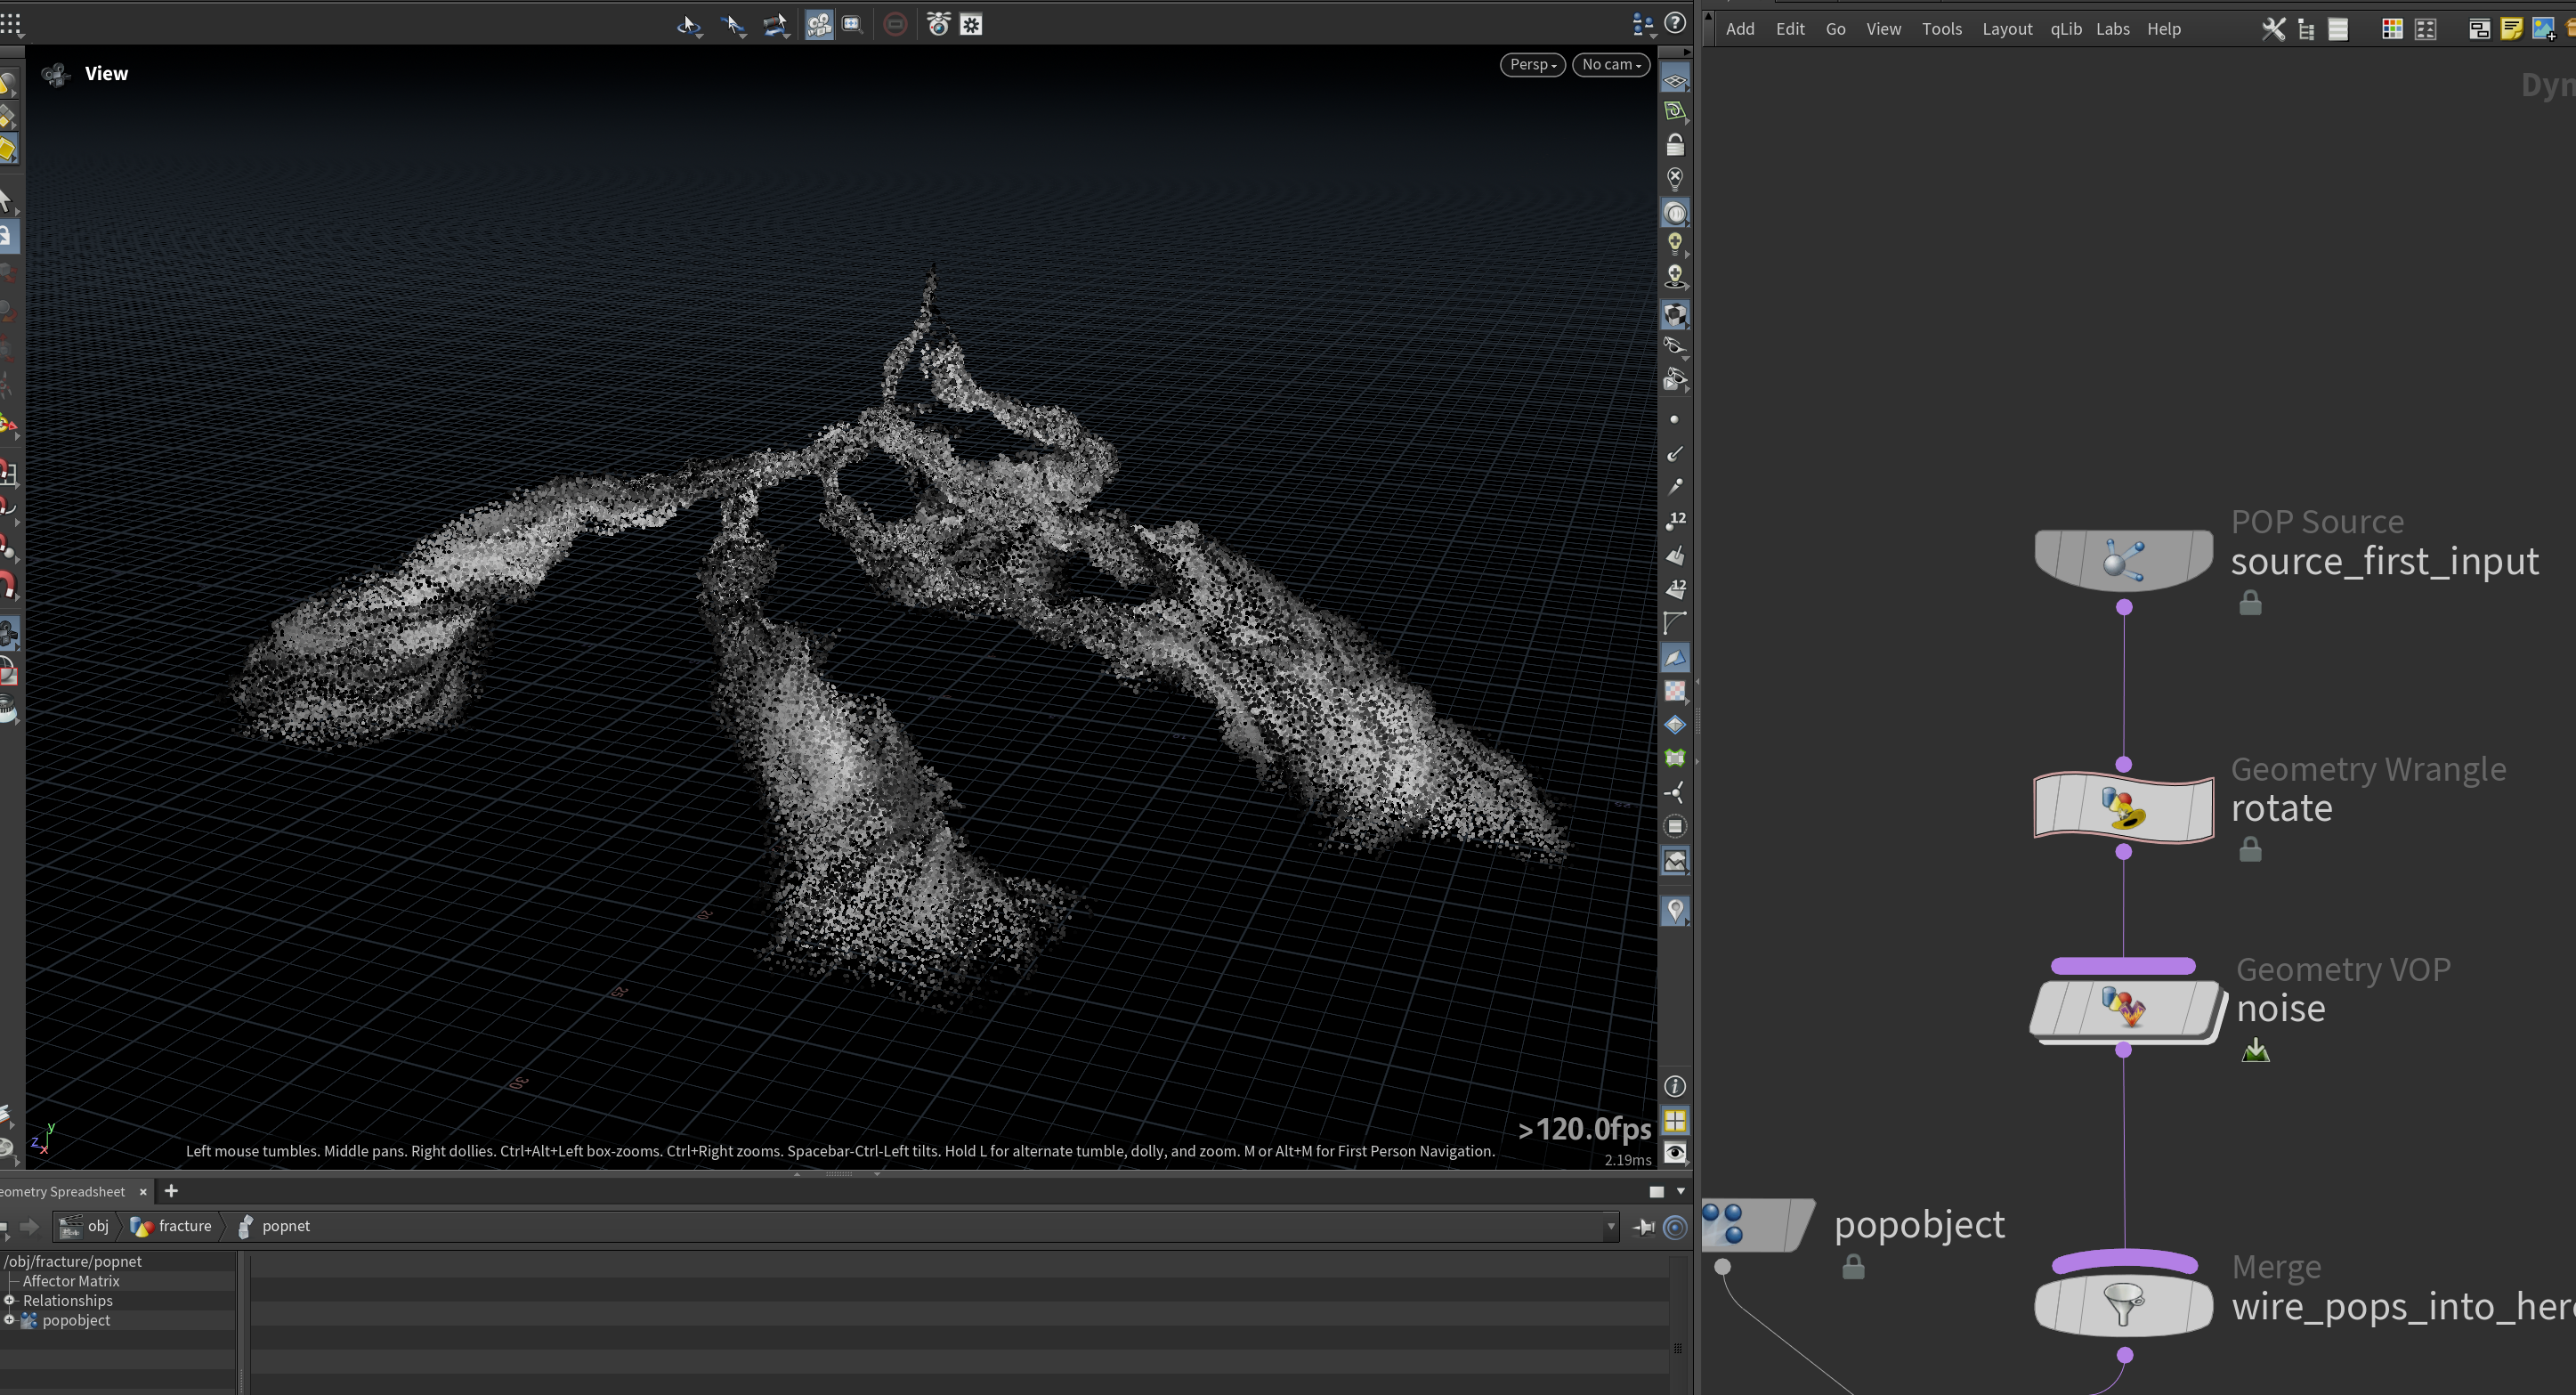The width and height of the screenshot is (2576, 1395).
Task: Click the noise Geometry VOP node
Action: pyautogui.click(x=2123, y=1007)
